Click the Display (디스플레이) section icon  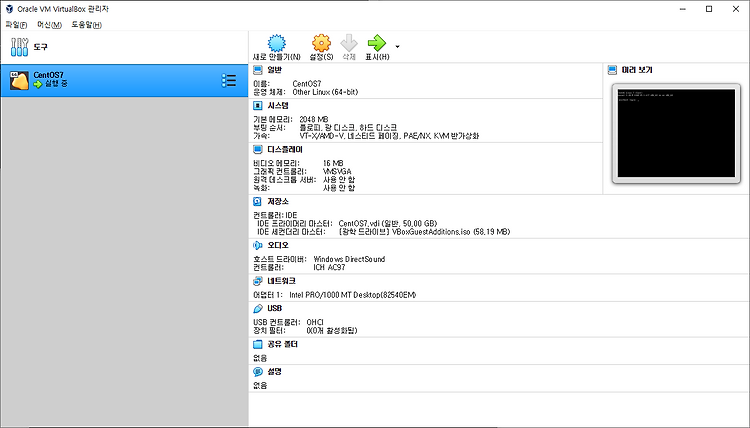pos(258,150)
